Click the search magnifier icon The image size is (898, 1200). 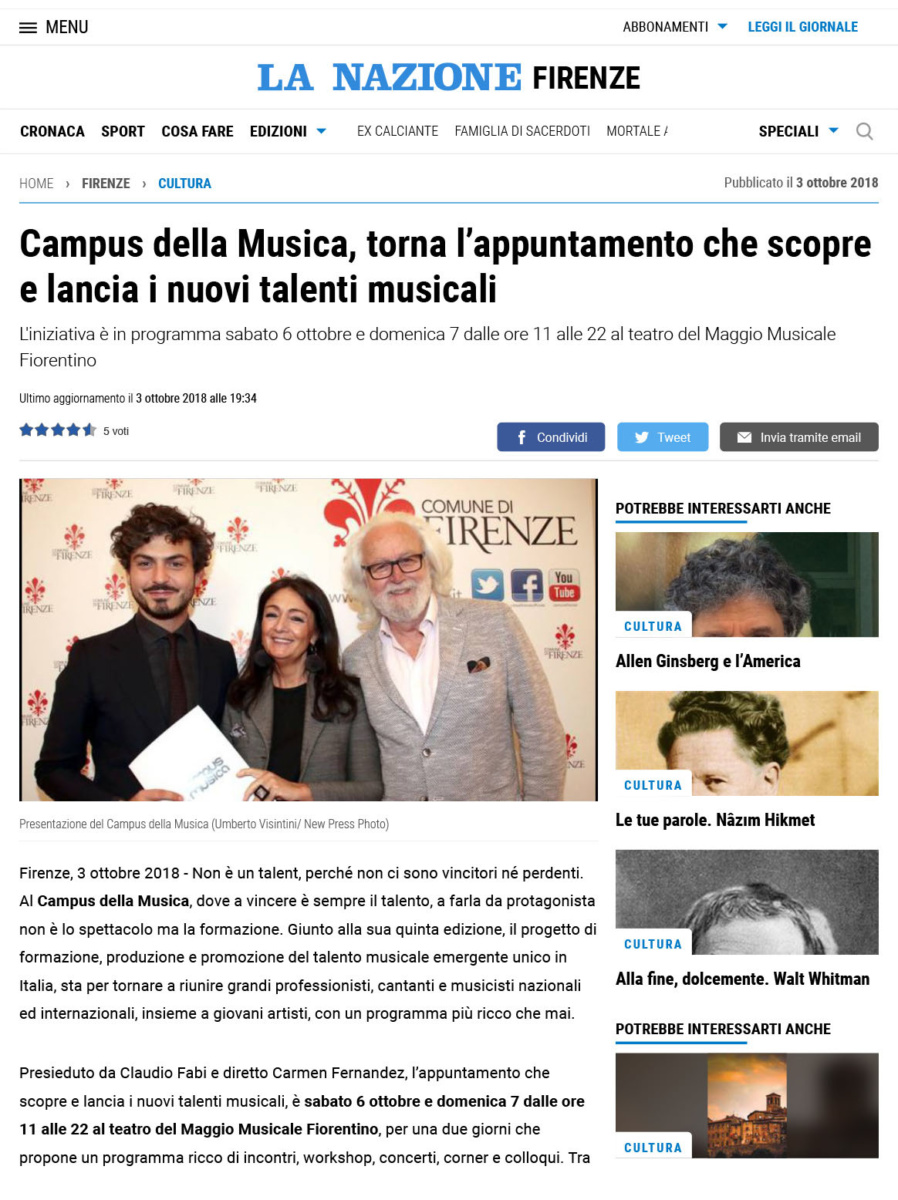[864, 131]
